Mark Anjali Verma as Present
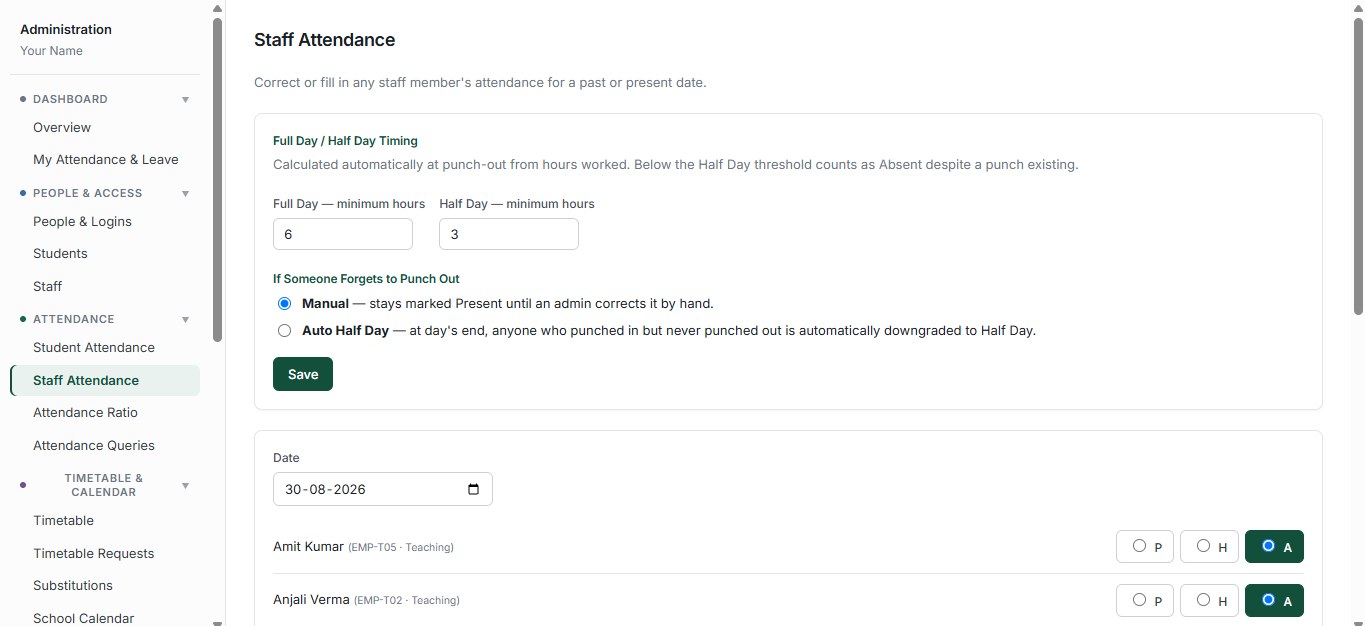Viewport: 1365px width, 626px height. [1145, 601]
